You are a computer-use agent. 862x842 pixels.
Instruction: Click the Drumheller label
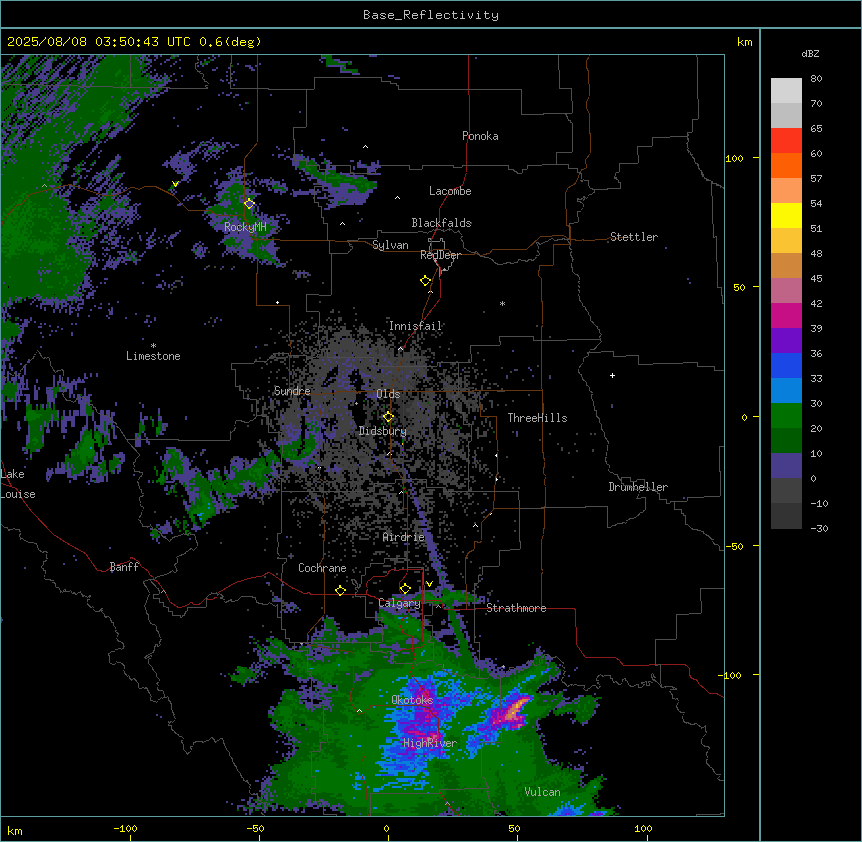pos(638,487)
